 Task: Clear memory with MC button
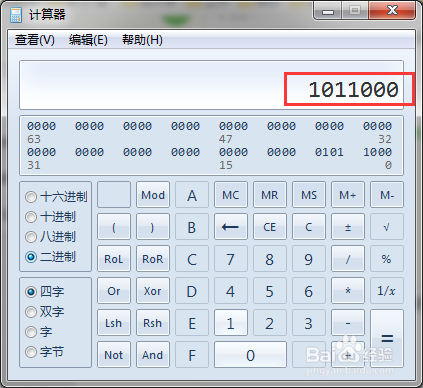point(231,195)
